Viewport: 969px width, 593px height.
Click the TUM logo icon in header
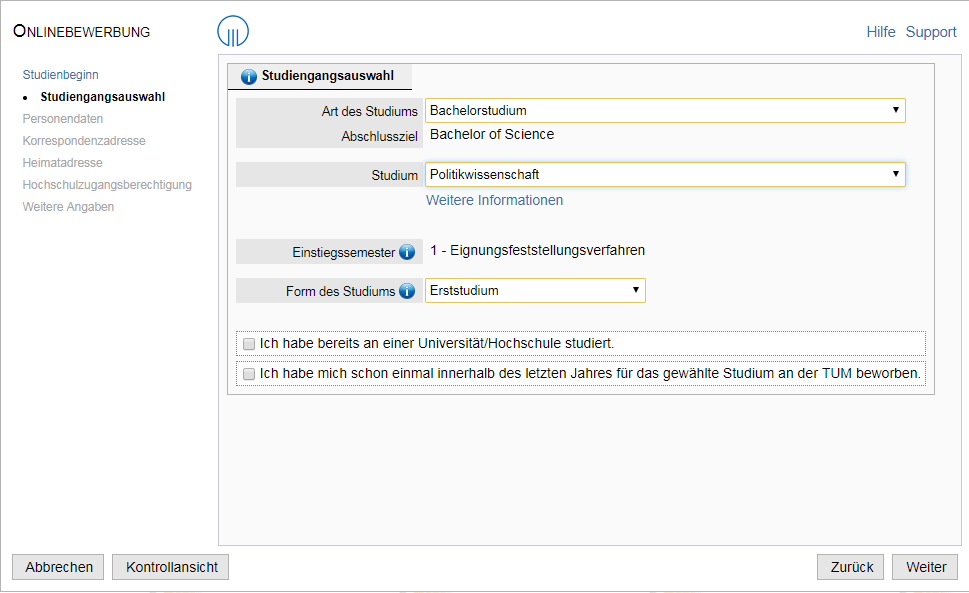point(233,32)
